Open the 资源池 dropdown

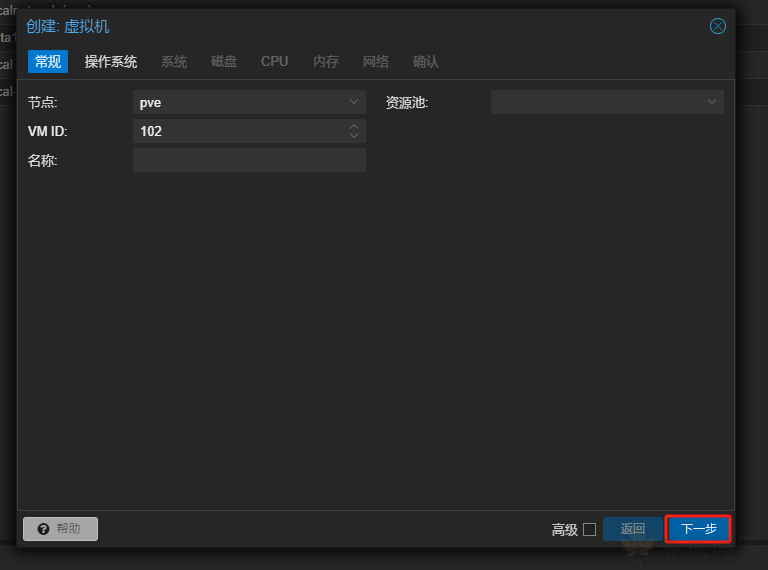tap(607, 102)
